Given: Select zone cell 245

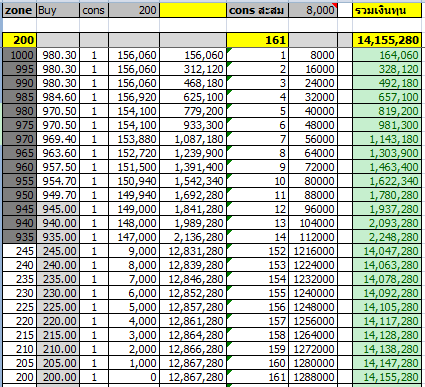Looking at the screenshot, I should 19,251.
